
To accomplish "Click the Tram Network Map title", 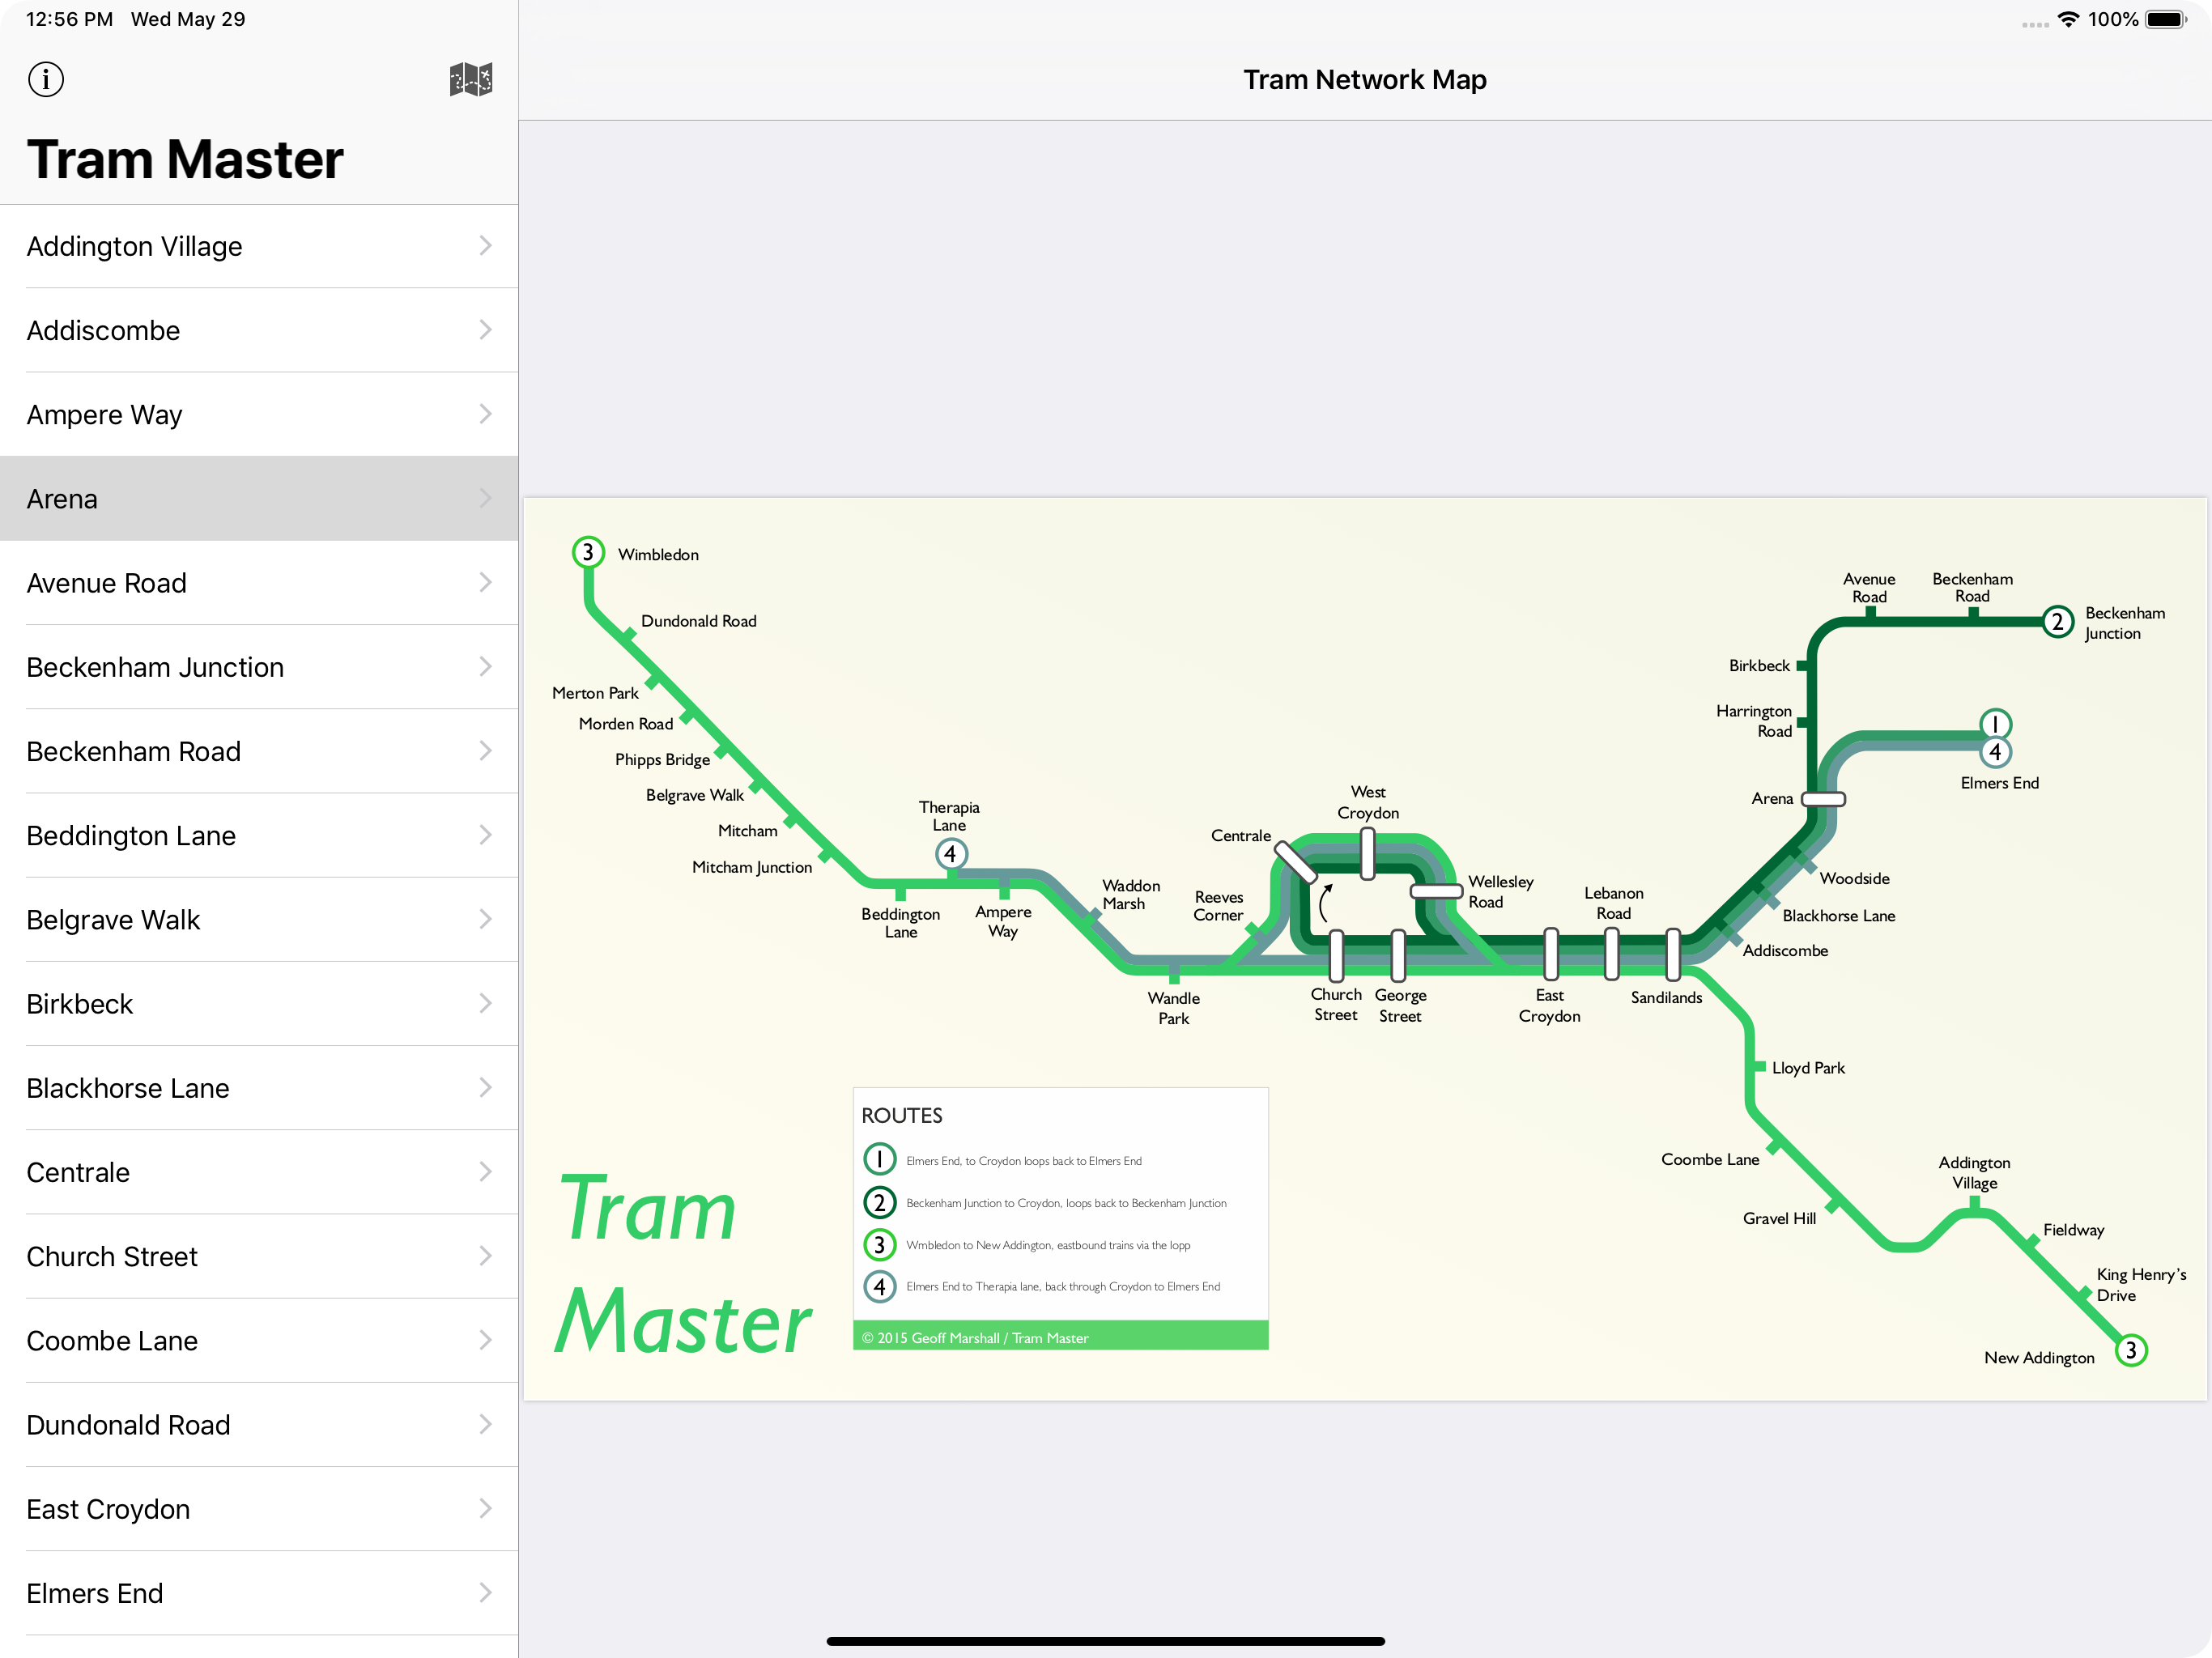I will coord(1364,79).
